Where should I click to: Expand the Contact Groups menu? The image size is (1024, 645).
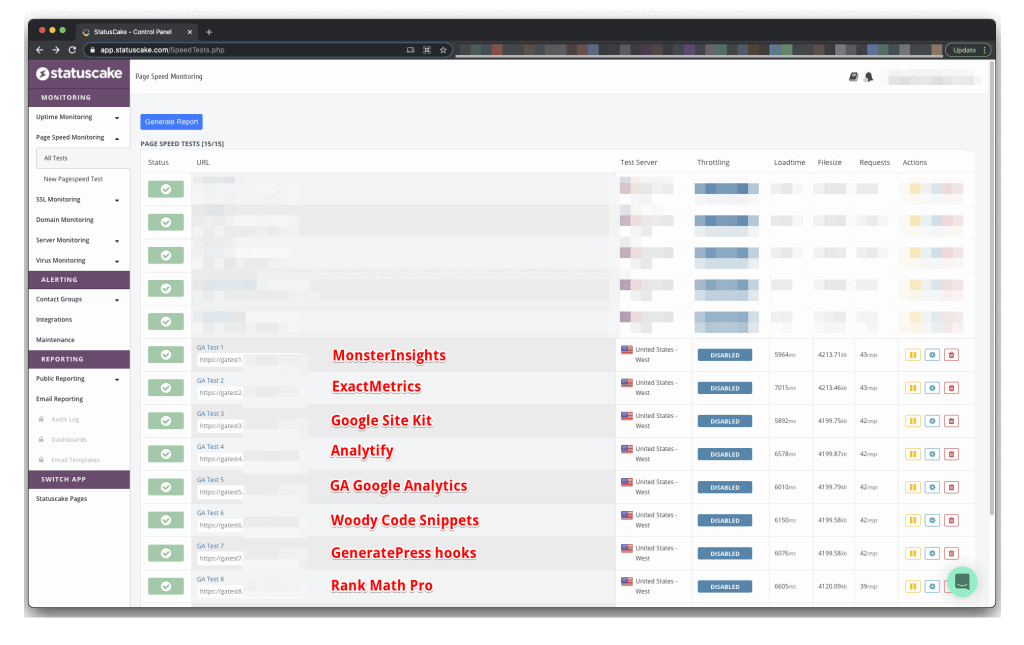click(x=78, y=300)
